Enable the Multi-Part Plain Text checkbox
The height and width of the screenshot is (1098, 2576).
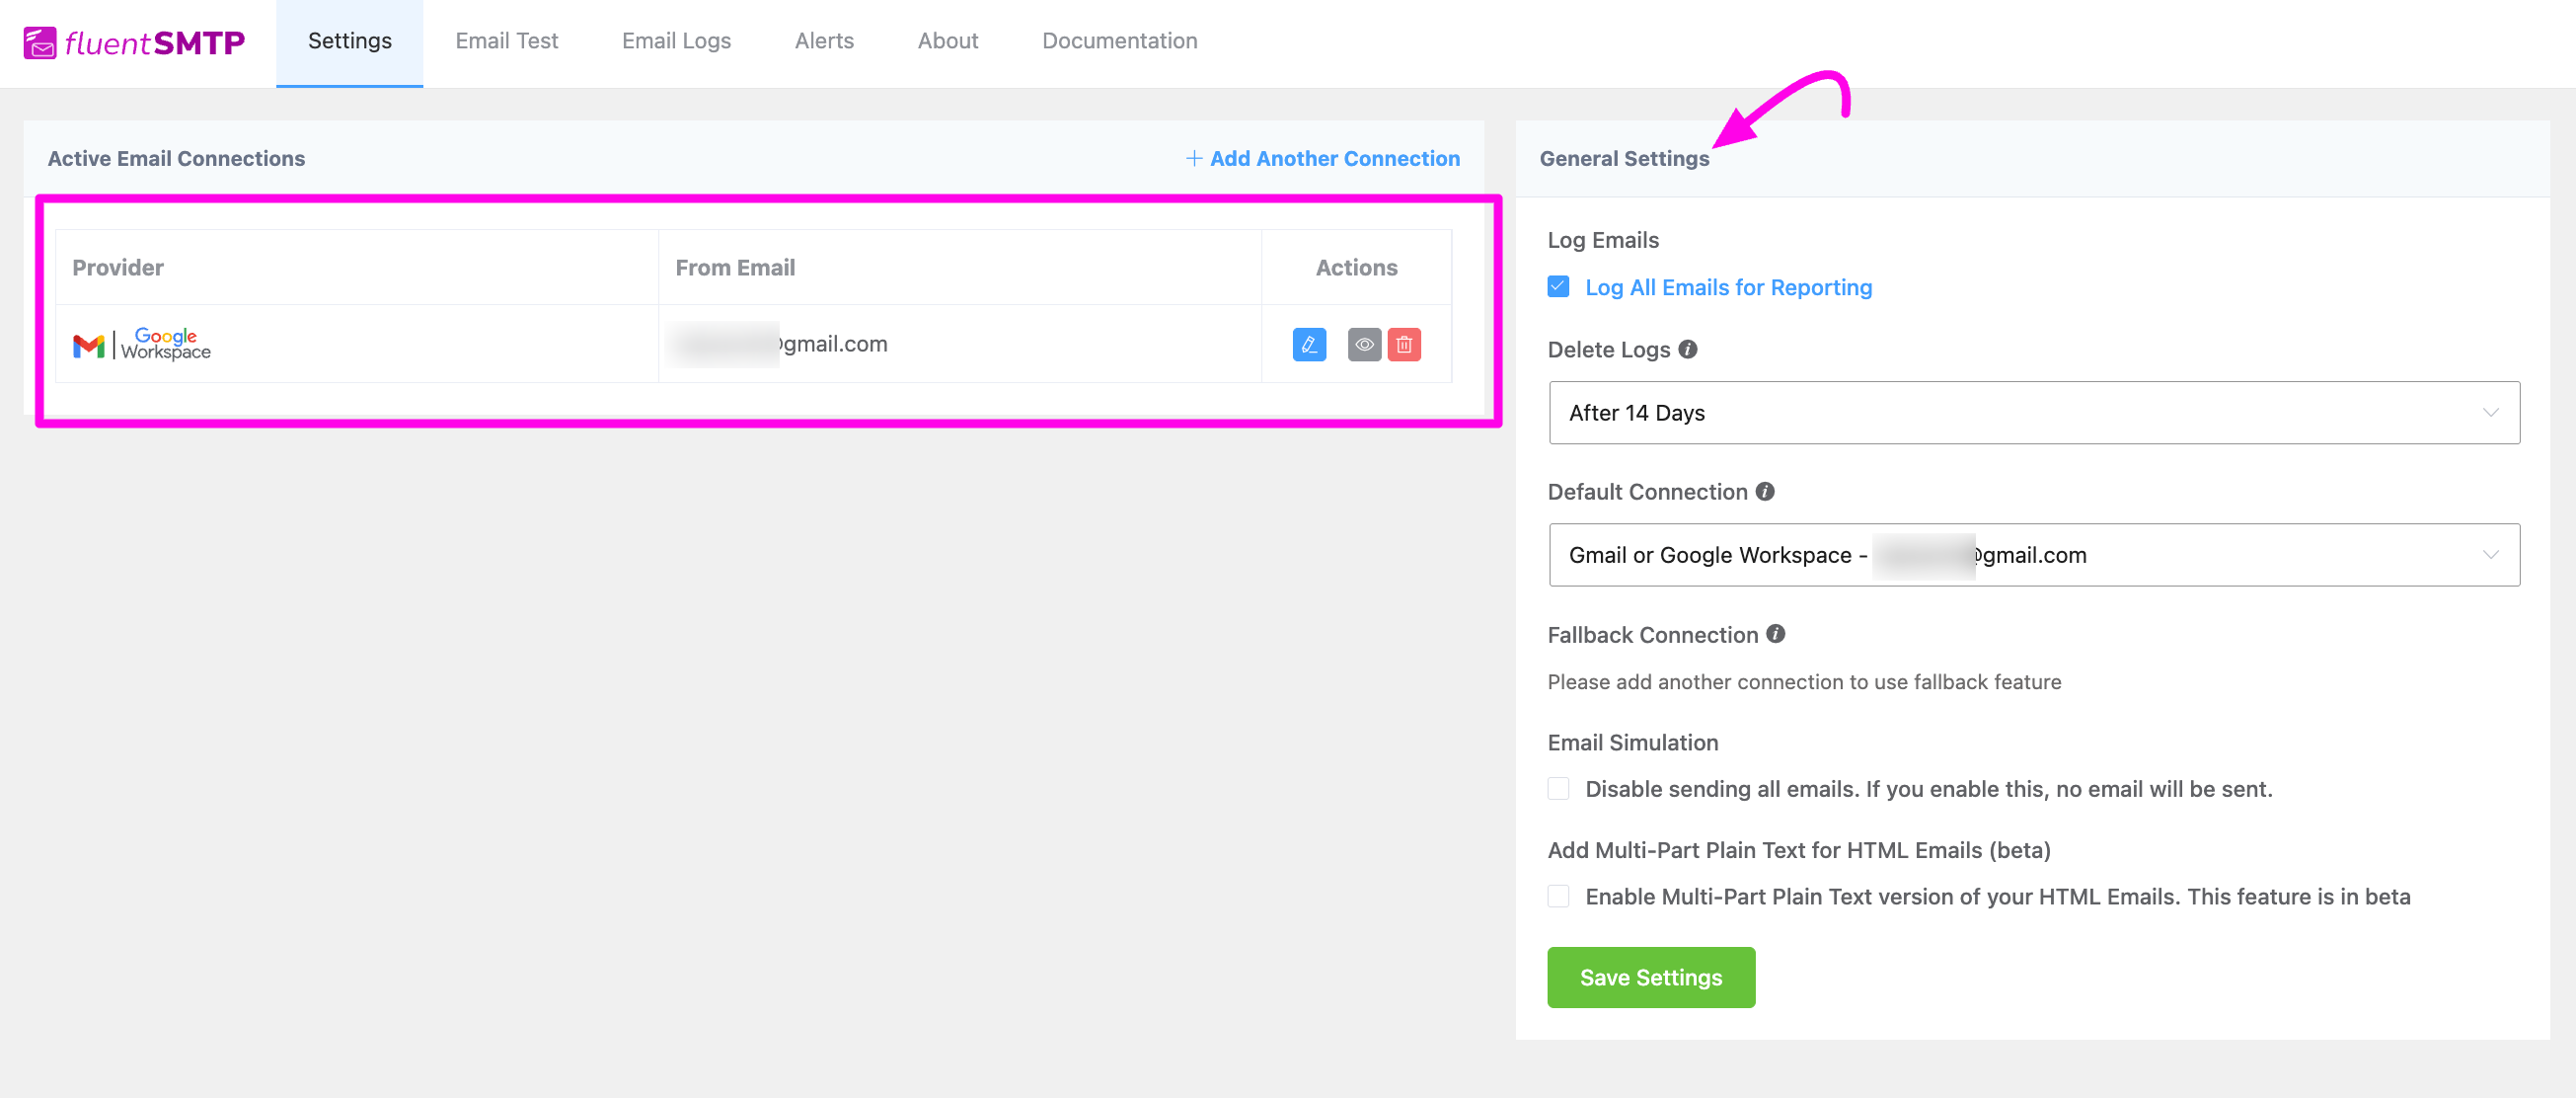[1558, 896]
